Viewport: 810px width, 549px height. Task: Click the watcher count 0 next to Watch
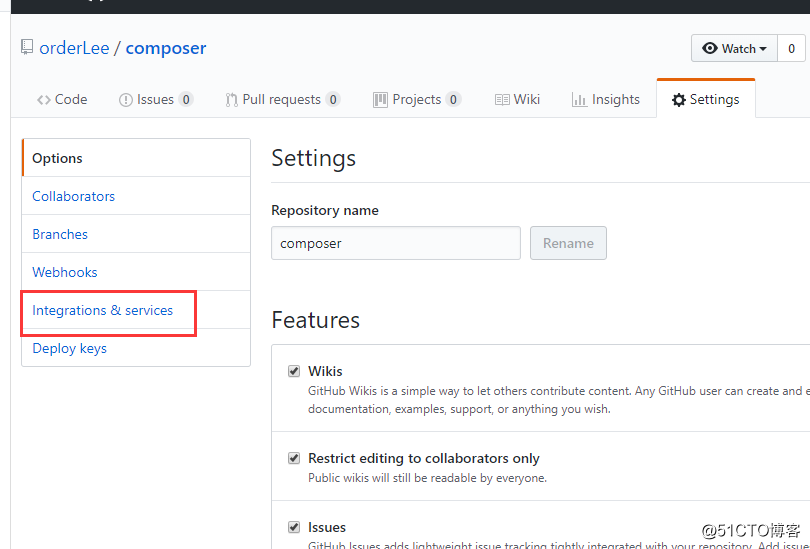pos(791,49)
